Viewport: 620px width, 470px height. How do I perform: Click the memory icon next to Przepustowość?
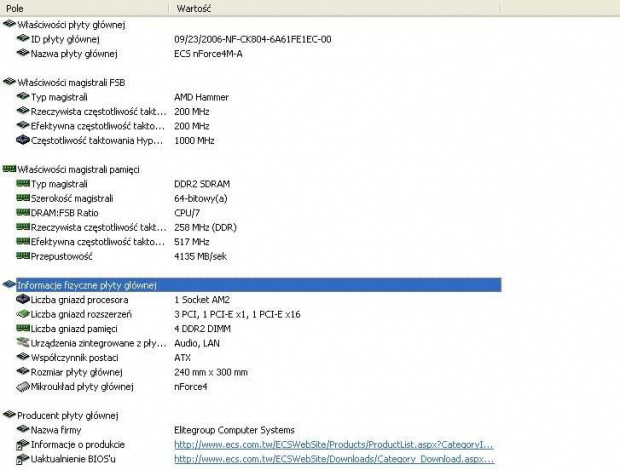point(23,256)
